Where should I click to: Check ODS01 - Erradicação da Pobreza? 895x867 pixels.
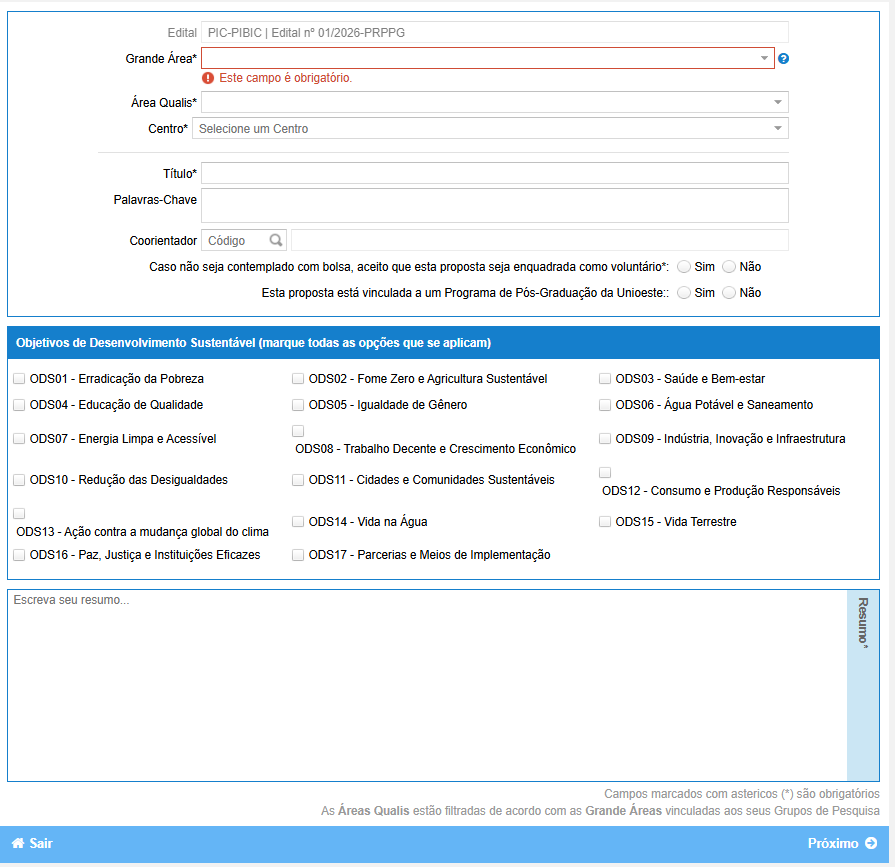pos(19,379)
